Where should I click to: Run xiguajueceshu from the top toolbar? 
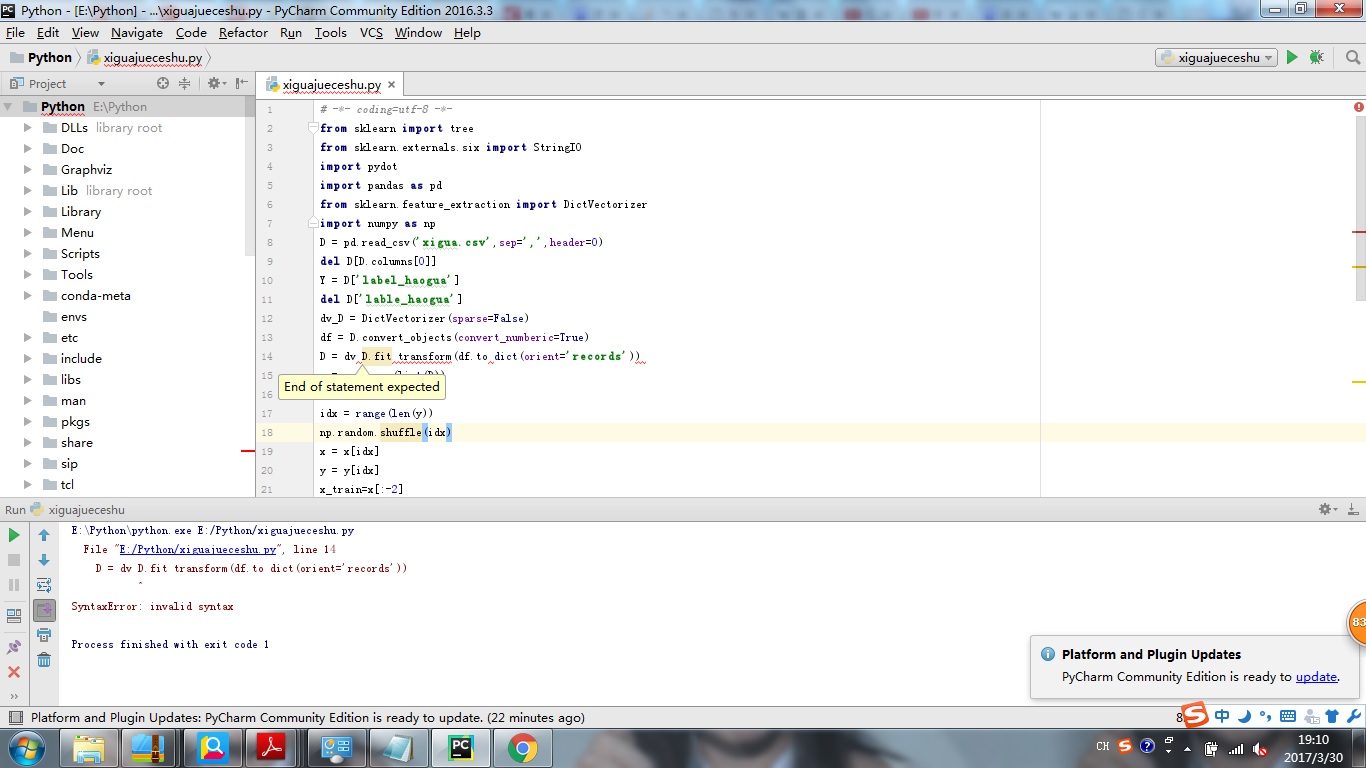pos(1292,58)
